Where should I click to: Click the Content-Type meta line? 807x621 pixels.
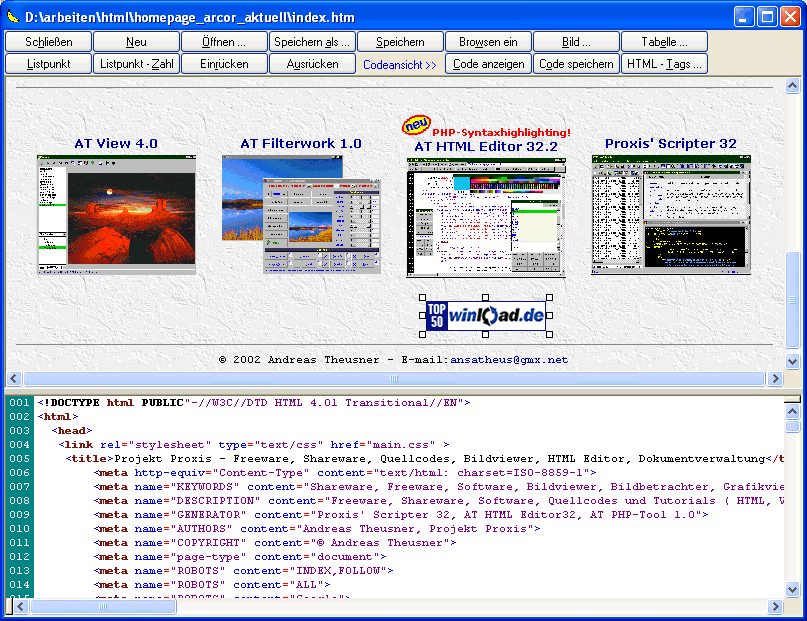click(x=345, y=472)
